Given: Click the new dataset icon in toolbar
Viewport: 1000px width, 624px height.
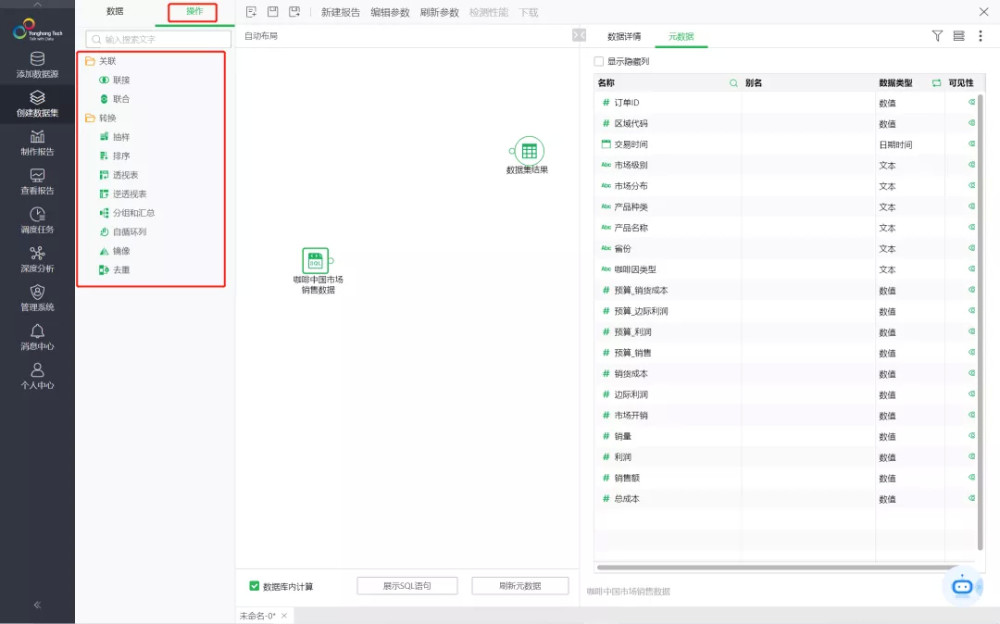Looking at the screenshot, I should pos(251,11).
